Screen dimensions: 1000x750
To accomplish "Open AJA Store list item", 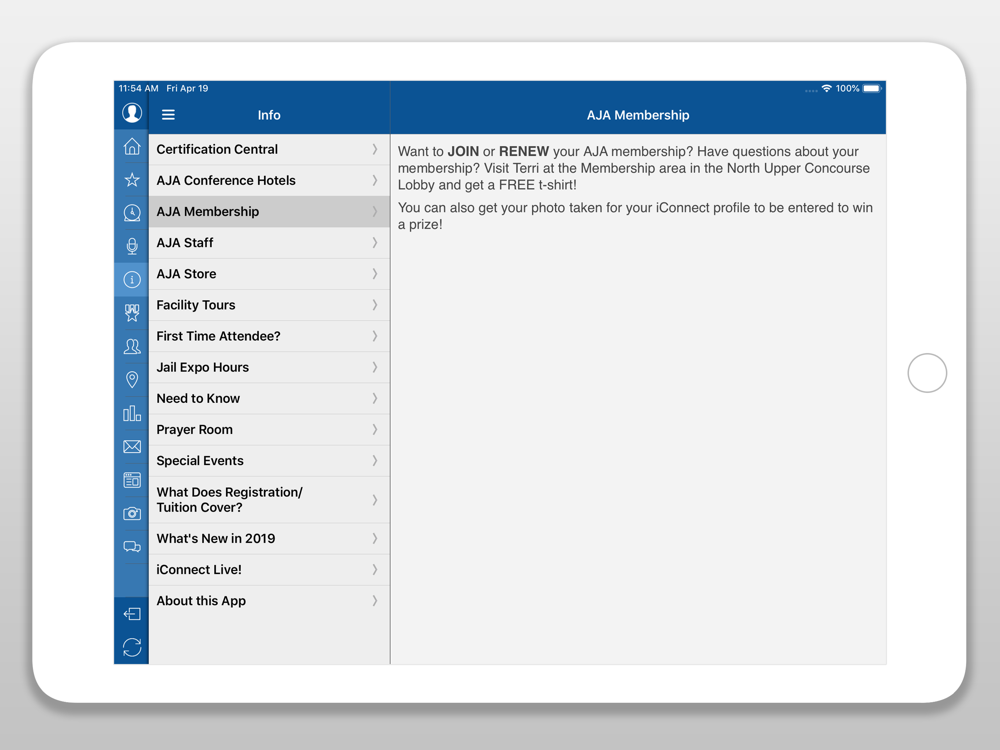I will [269, 274].
